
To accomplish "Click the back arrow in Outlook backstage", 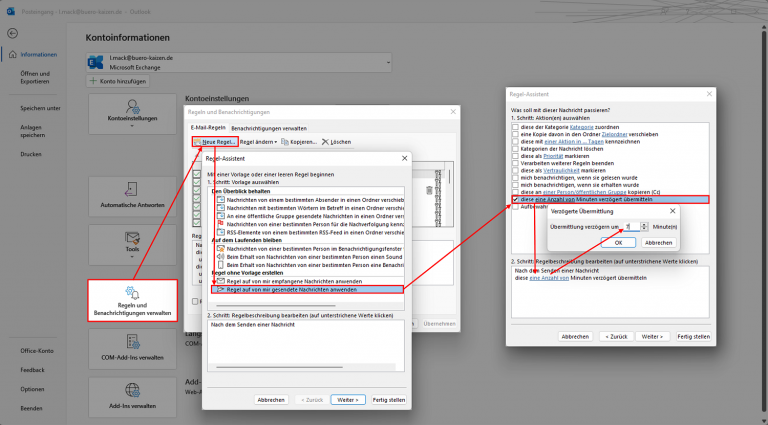I will pyautogui.click(x=11, y=33).
